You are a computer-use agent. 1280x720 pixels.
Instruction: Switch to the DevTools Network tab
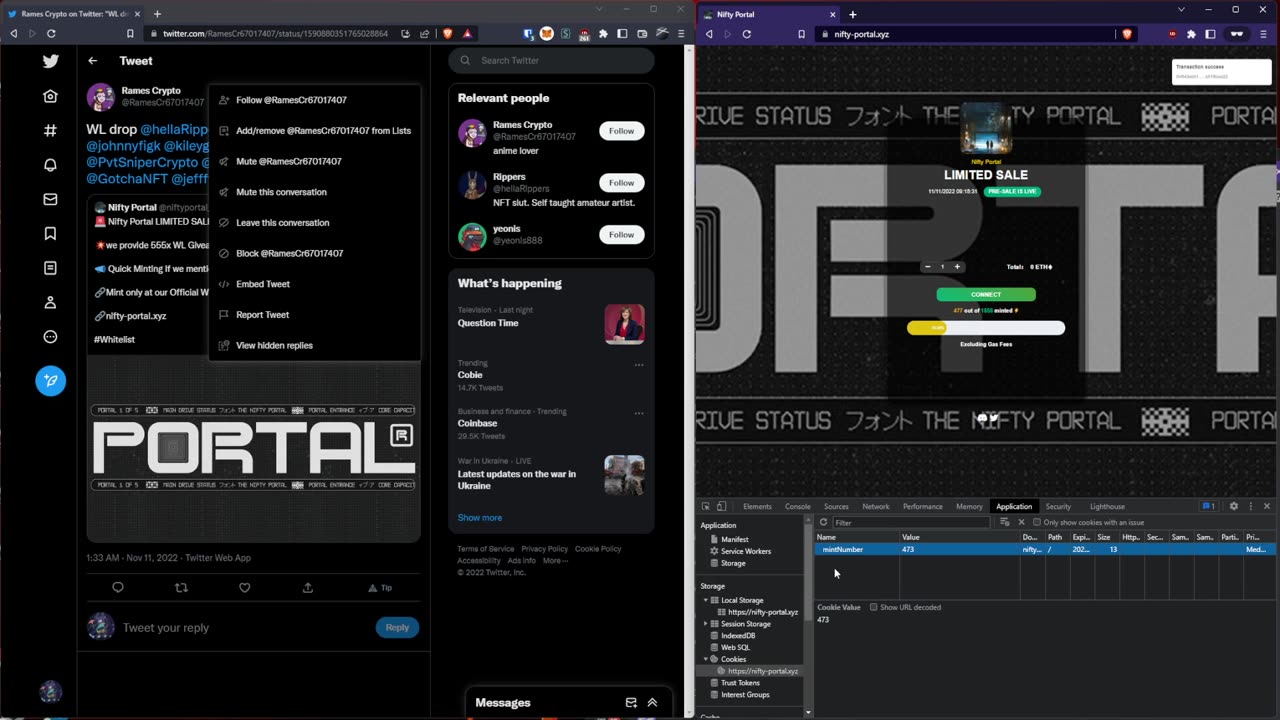tap(875, 507)
